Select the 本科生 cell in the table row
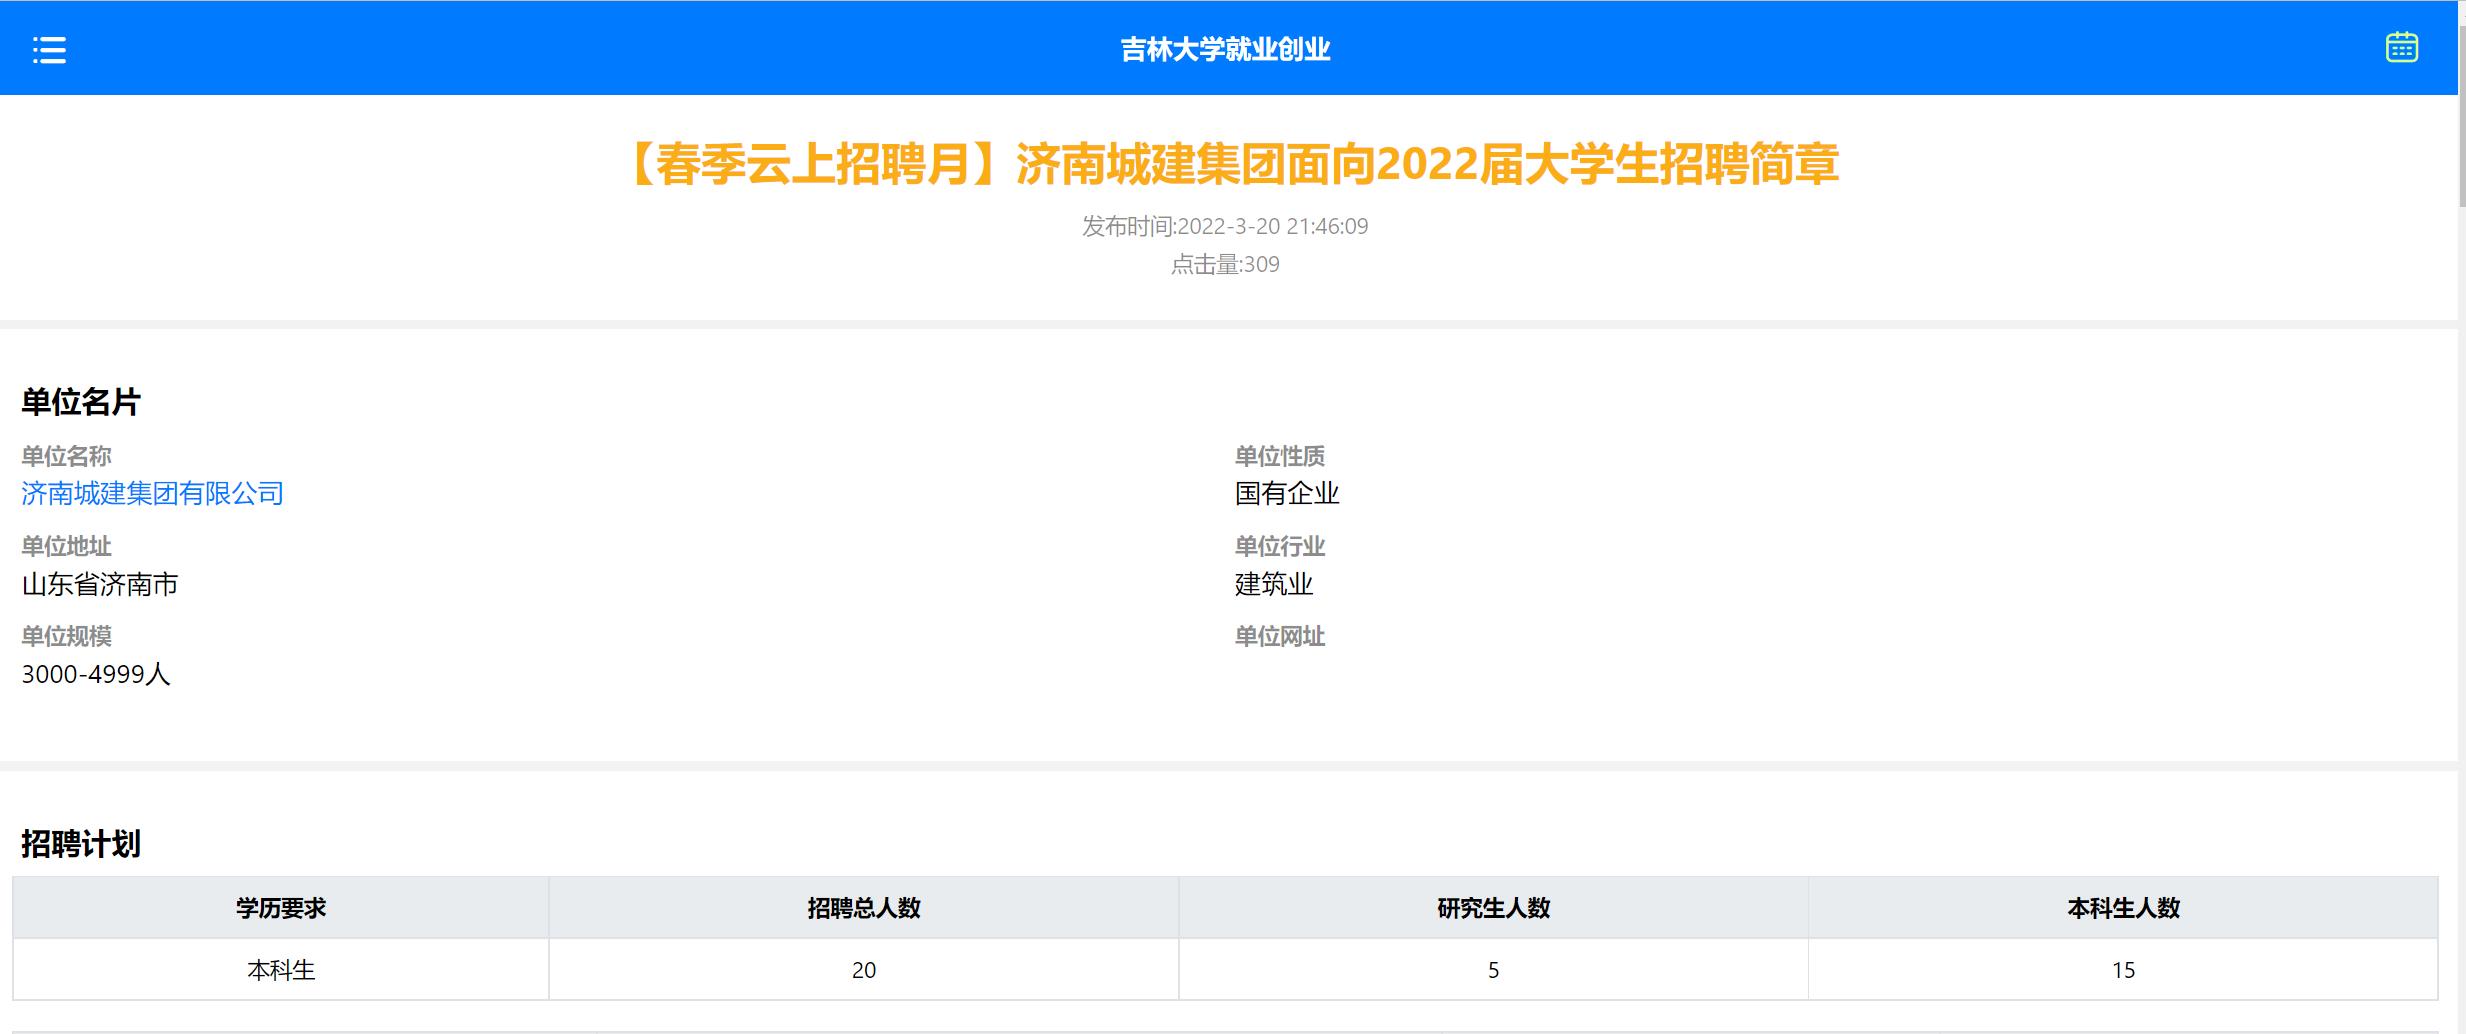This screenshot has width=2466, height=1034. (x=281, y=970)
